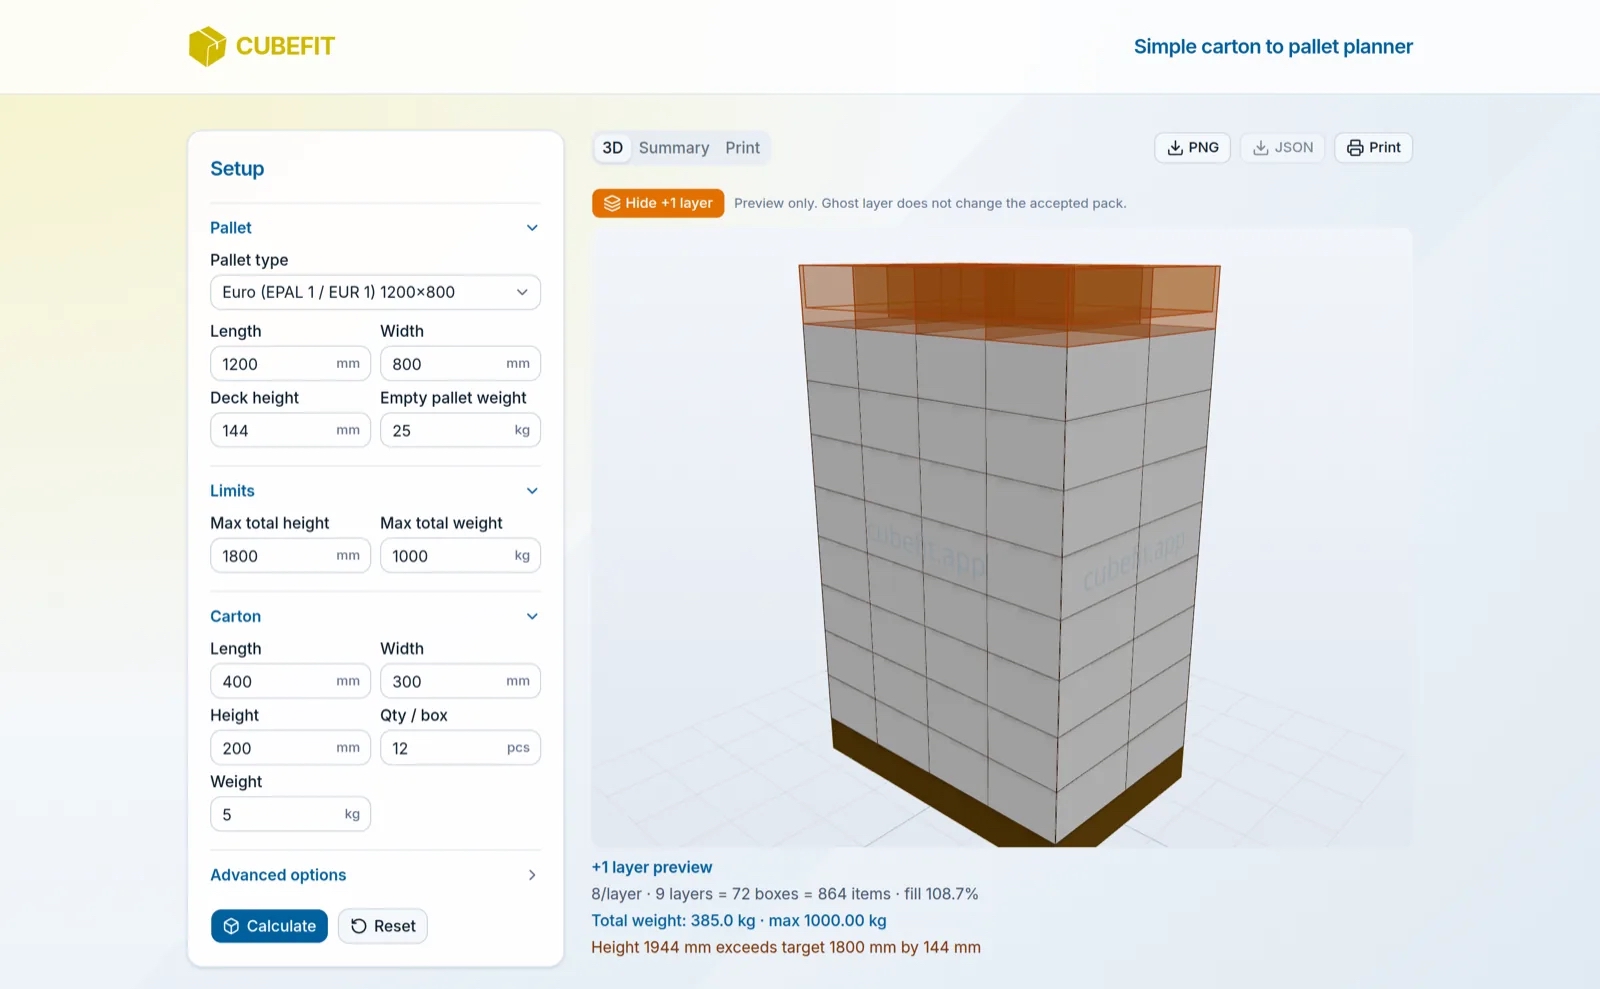Viewport: 1600px width, 989px height.
Task: Switch to the 3D tab
Action: tap(612, 148)
